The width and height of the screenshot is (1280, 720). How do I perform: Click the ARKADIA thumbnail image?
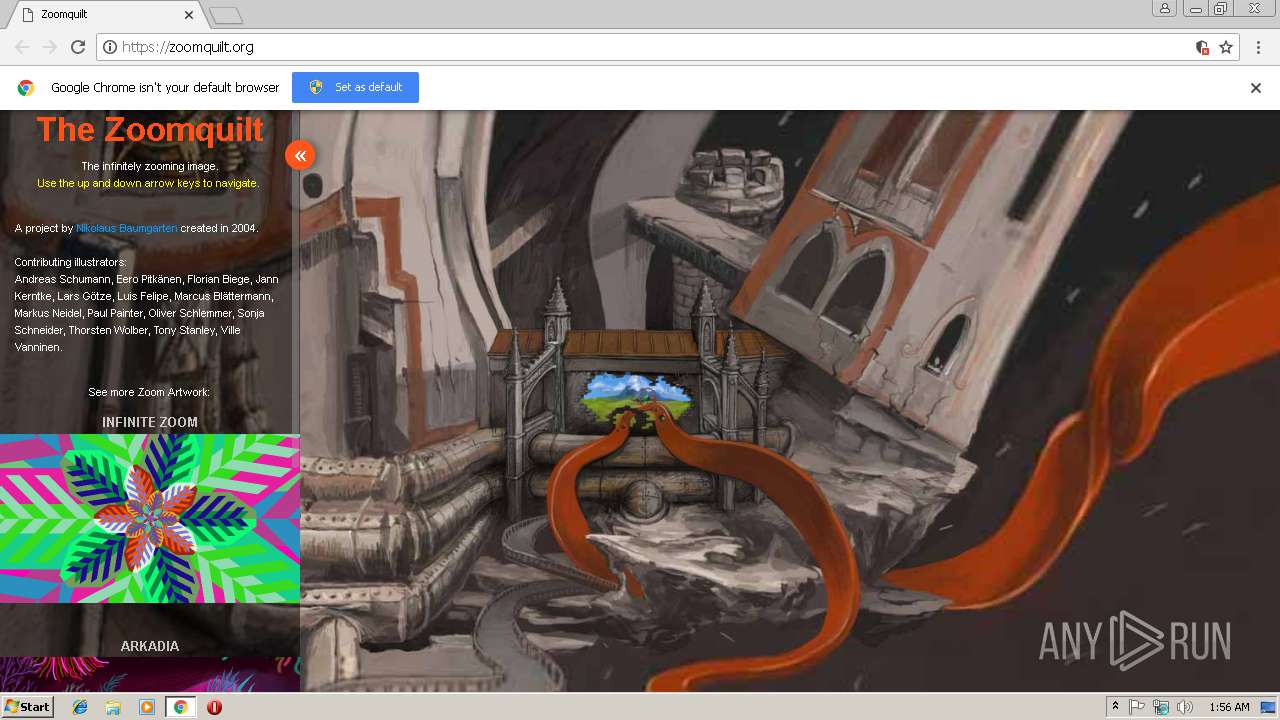pyautogui.click(x=150, y=674)
